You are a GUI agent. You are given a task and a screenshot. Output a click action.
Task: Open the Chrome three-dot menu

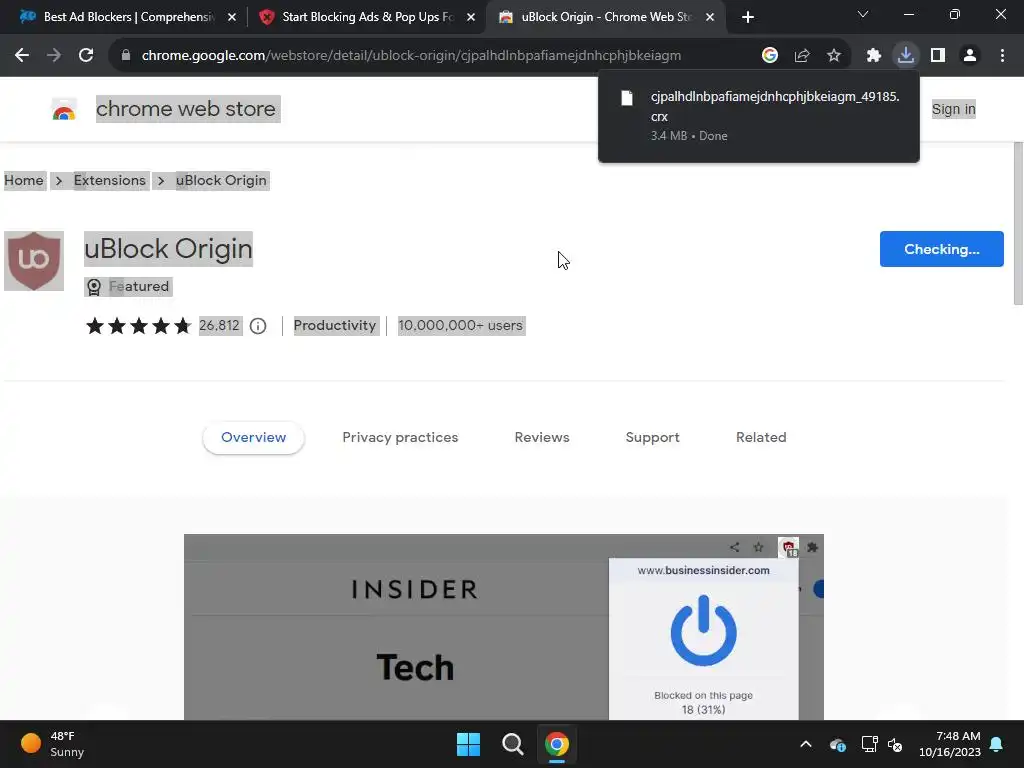coord(1002,56)
